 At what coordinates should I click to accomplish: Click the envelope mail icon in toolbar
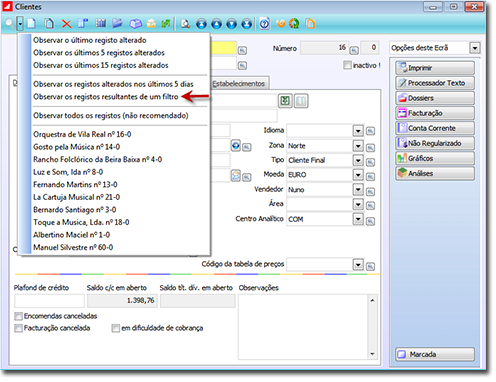coord(151,23)
